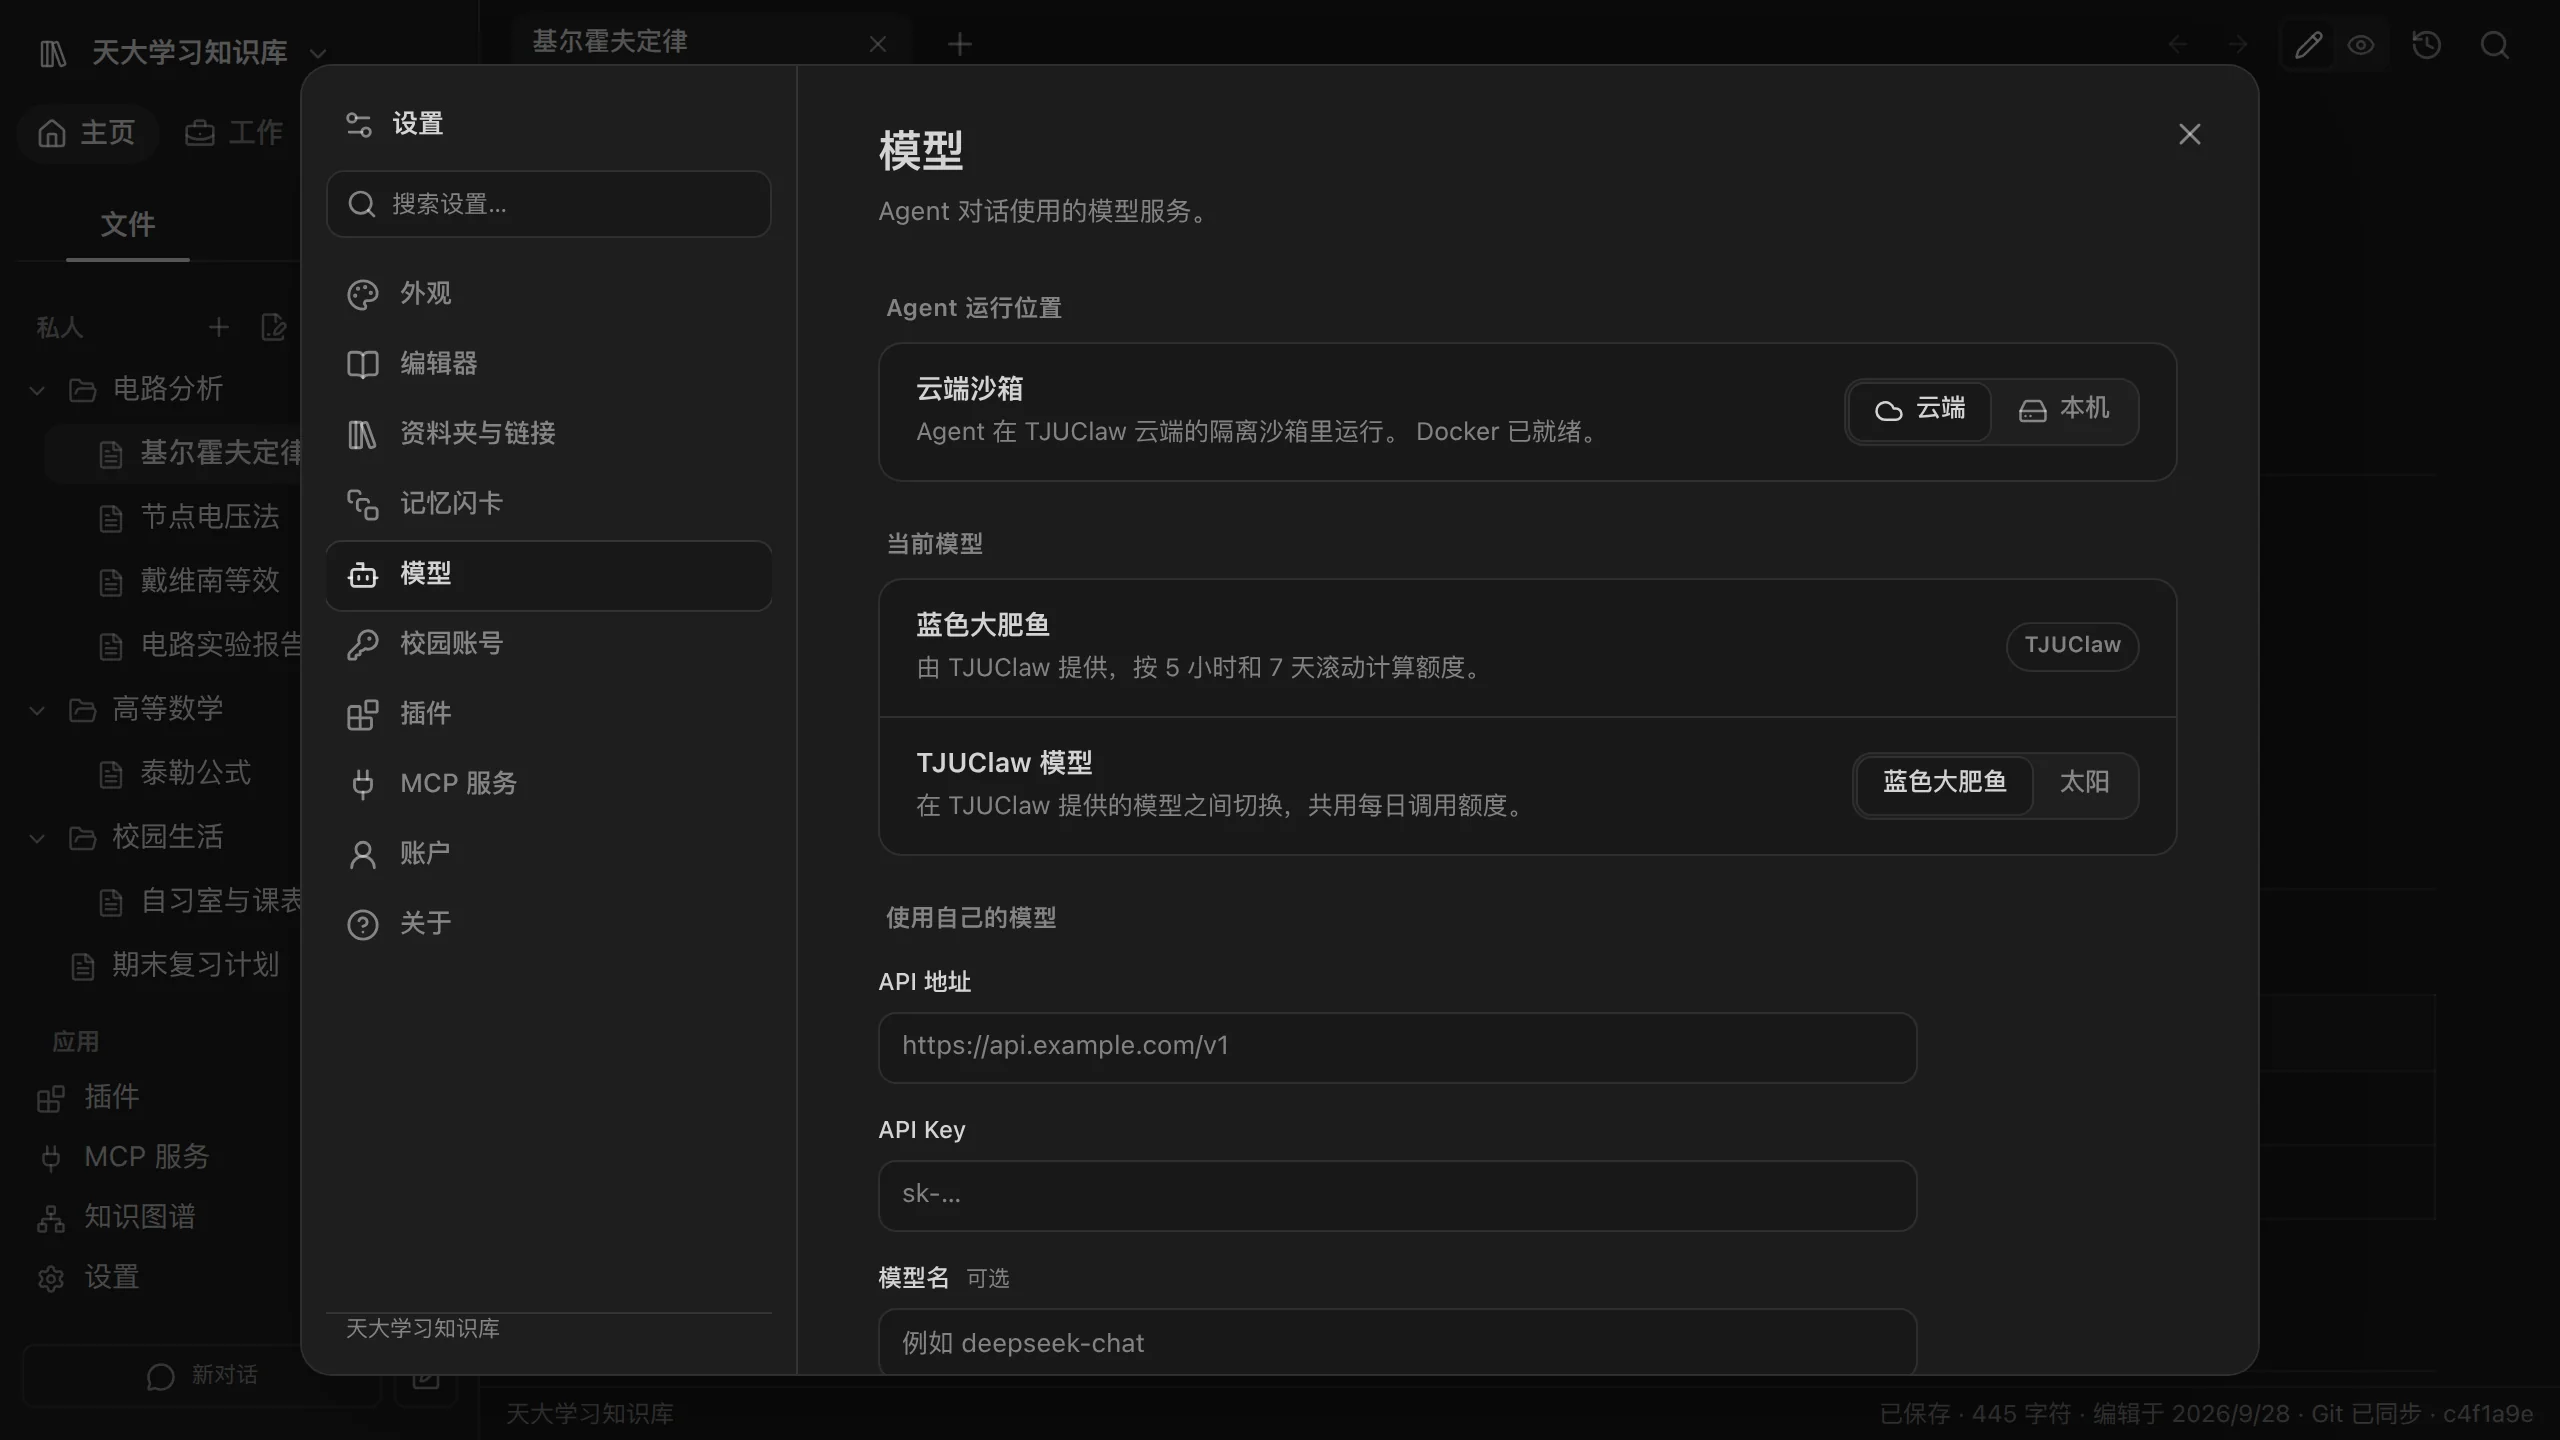Click the TJUClaw provider badge
Screen dimensions: 2560x1440
[2072, 646]
